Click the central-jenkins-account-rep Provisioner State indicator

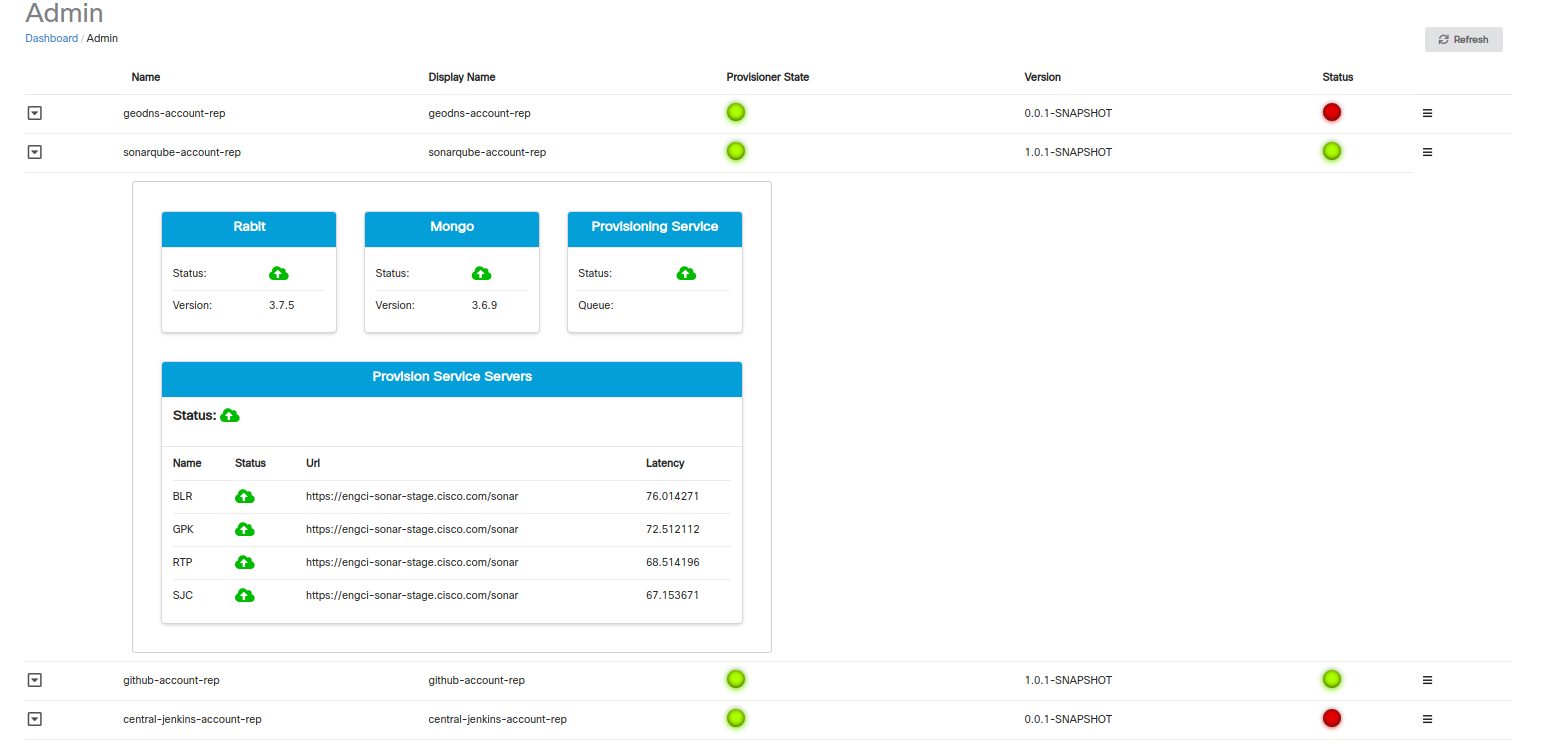[x=736, y=718]
